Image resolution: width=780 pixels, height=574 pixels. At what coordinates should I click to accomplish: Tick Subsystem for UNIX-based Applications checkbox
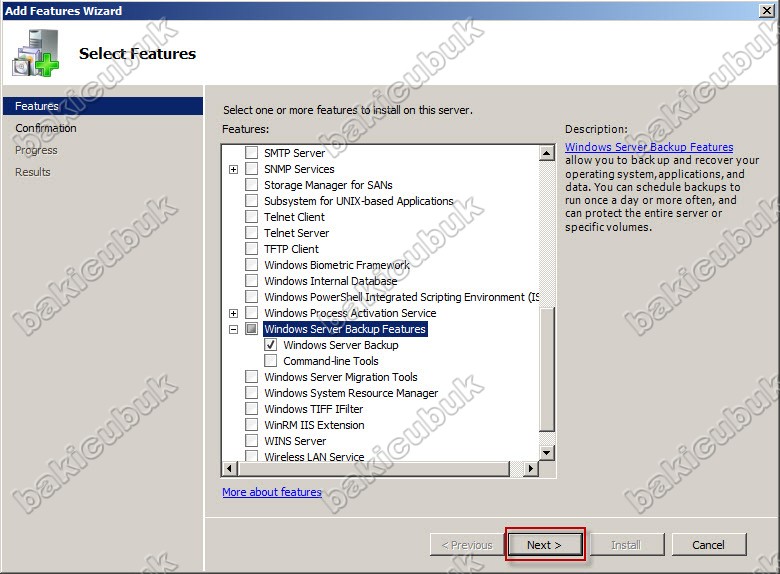(x=252, y=200)
